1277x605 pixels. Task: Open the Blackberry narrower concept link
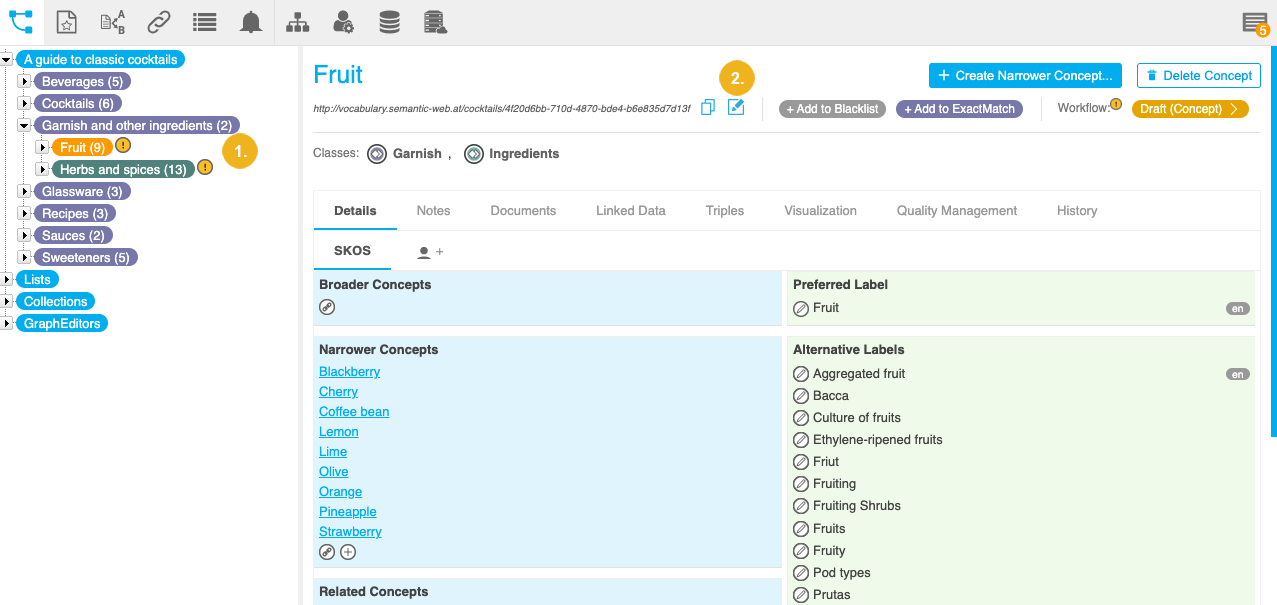[349, 372]
